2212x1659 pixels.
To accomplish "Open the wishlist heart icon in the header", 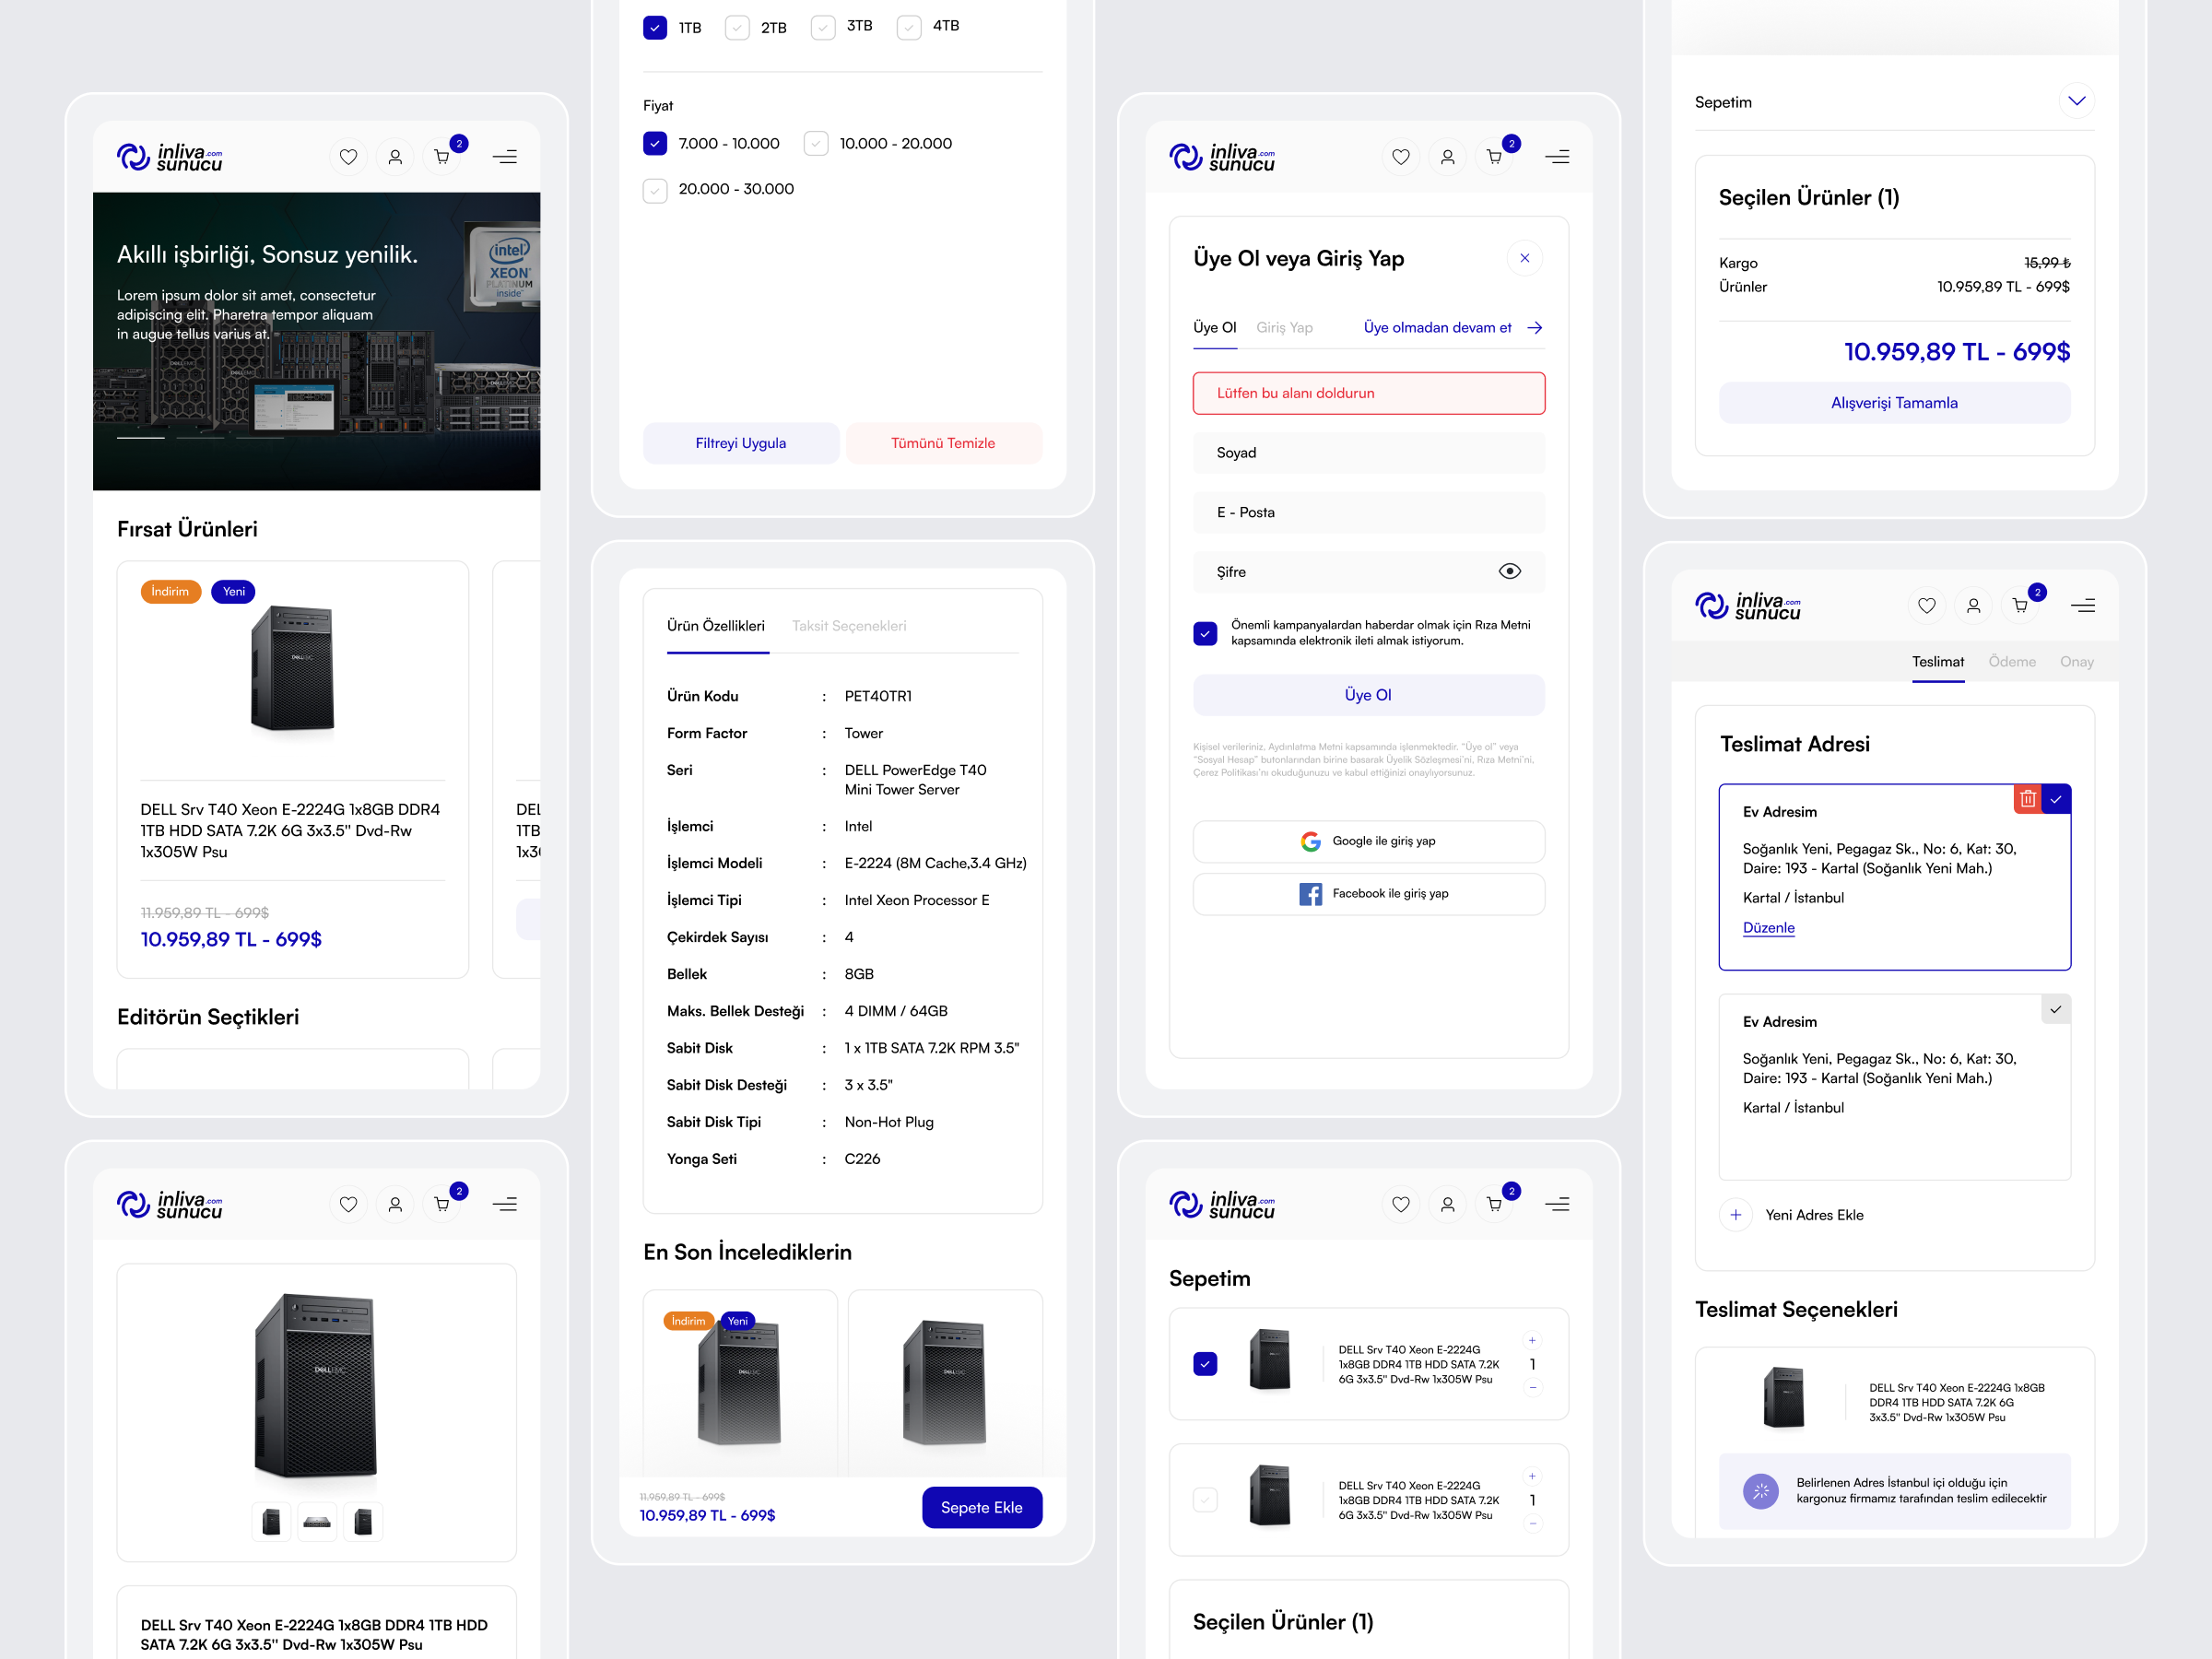I will tap(348, 156).
